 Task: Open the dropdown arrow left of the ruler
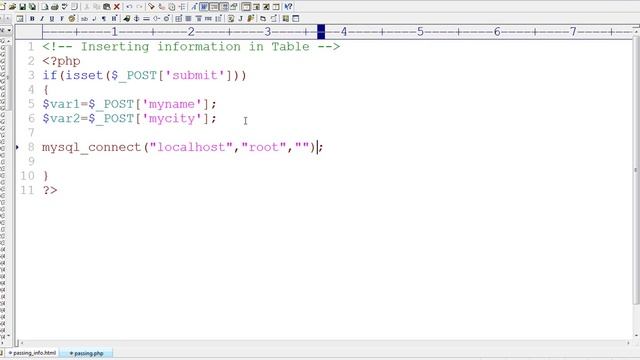(x=9, y=30)
